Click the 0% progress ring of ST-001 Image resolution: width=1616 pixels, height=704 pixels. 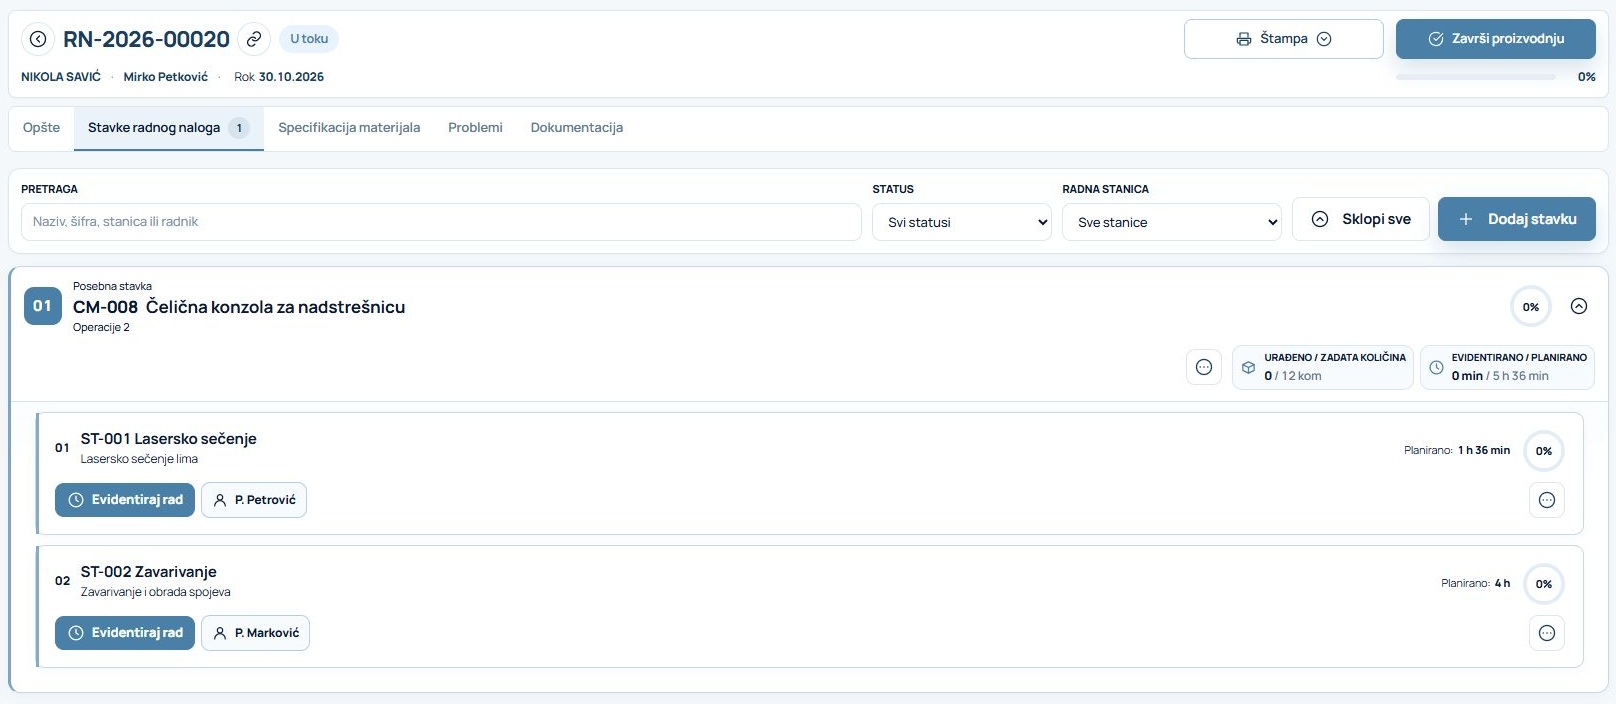tap(1544, 451)
